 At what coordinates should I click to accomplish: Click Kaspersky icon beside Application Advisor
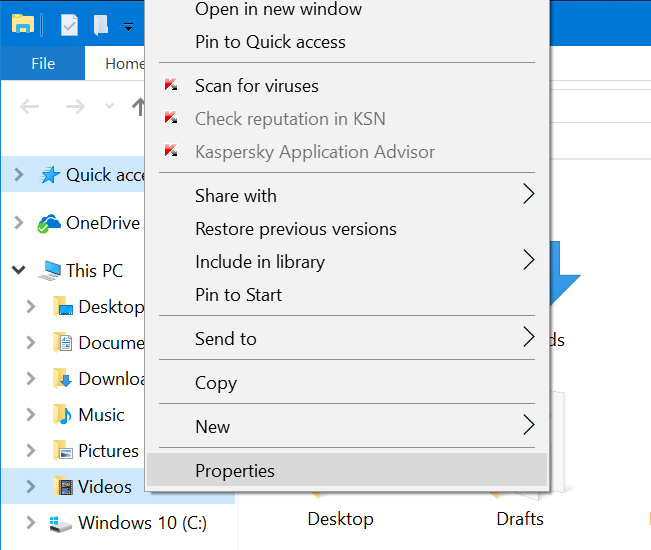click(x=171, y=150)
